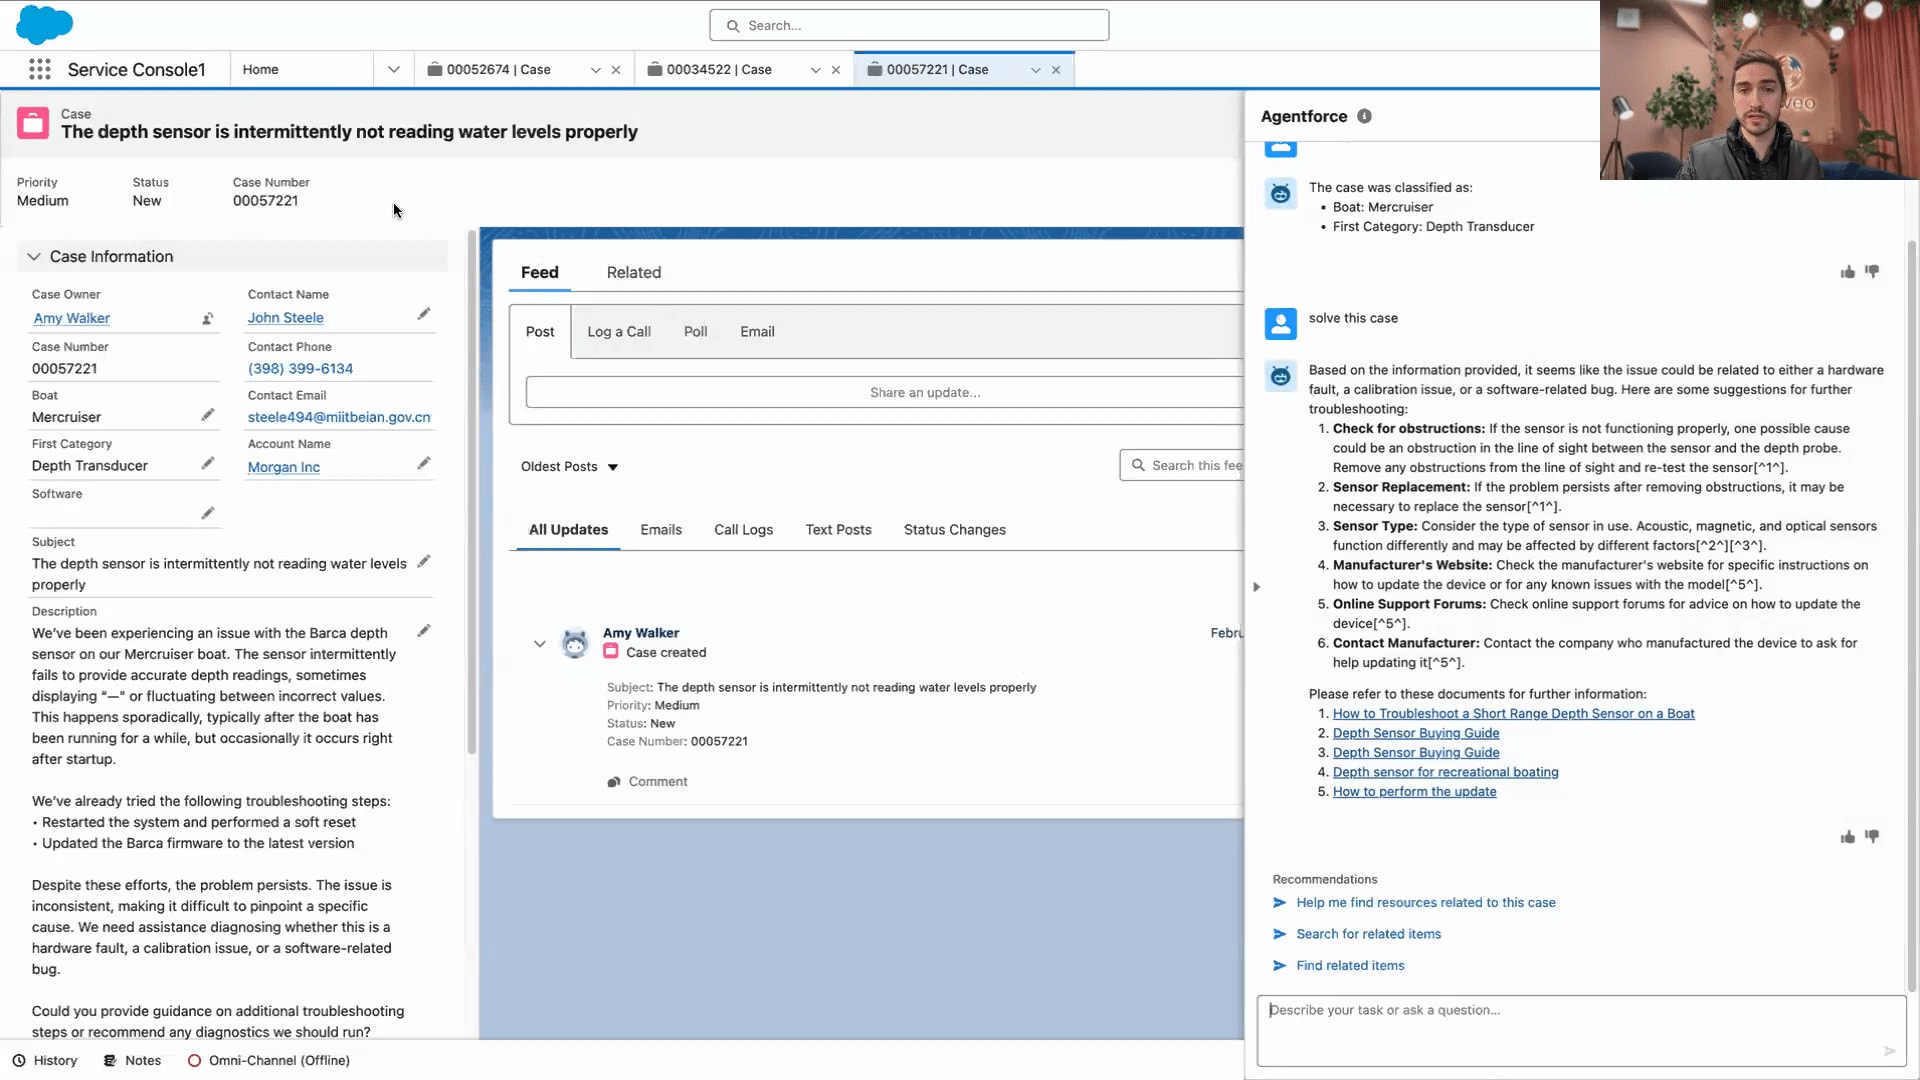1920x1080 pixels.
Task: Collapse Amy Walker's Case created post
Action: [540, 644]
